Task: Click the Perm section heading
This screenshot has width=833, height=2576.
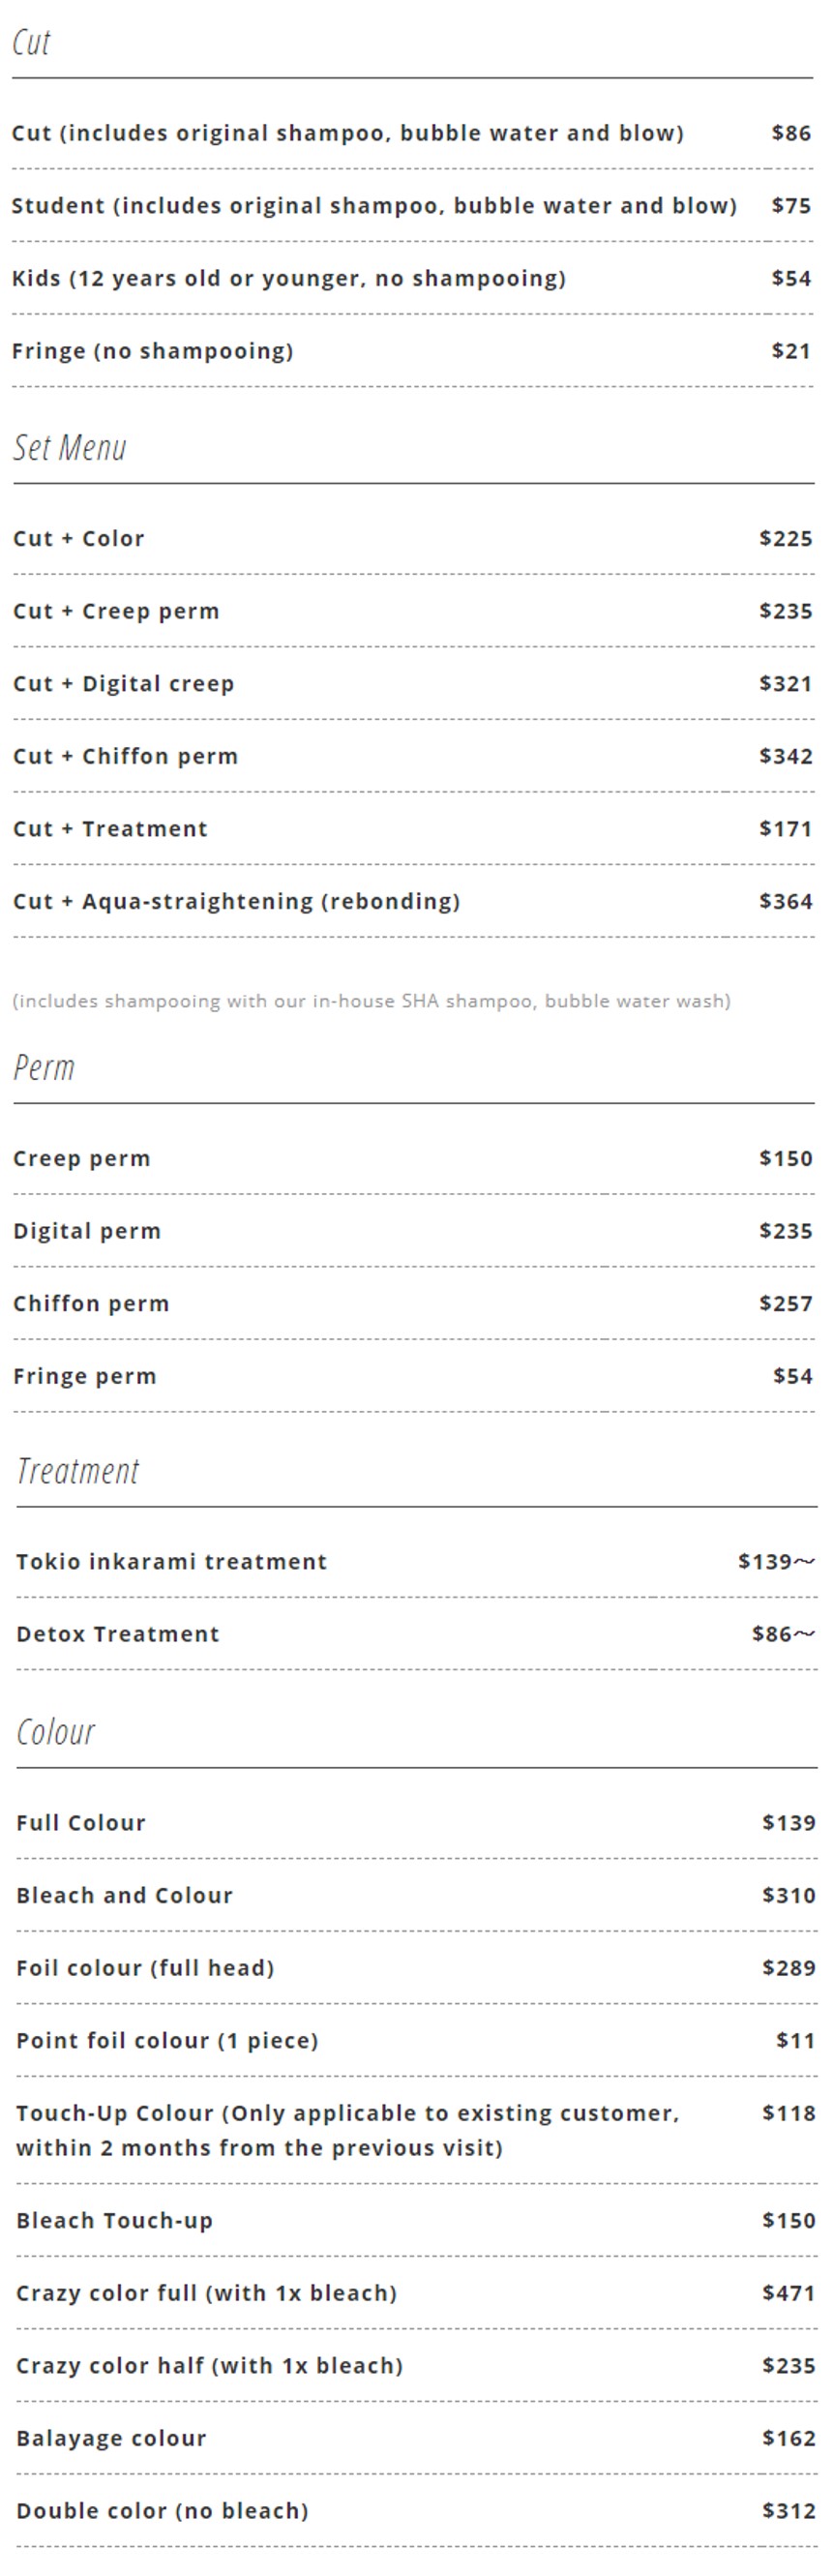Action: (44, 1068)
